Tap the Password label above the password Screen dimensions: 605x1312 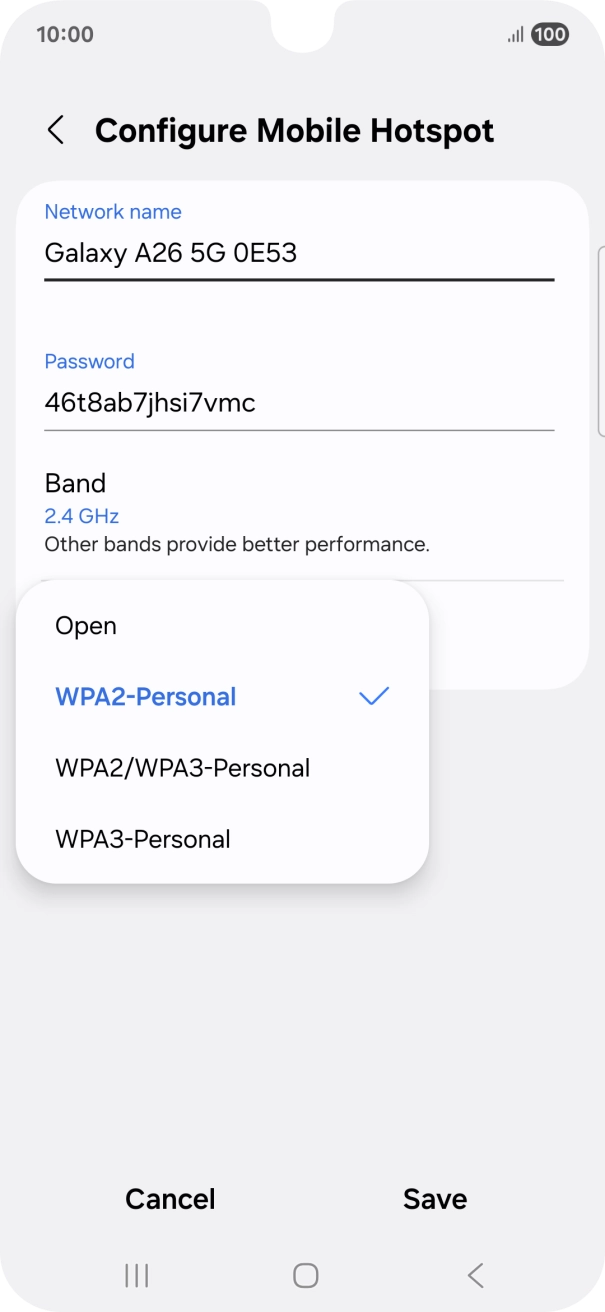(x=89, y=361)
